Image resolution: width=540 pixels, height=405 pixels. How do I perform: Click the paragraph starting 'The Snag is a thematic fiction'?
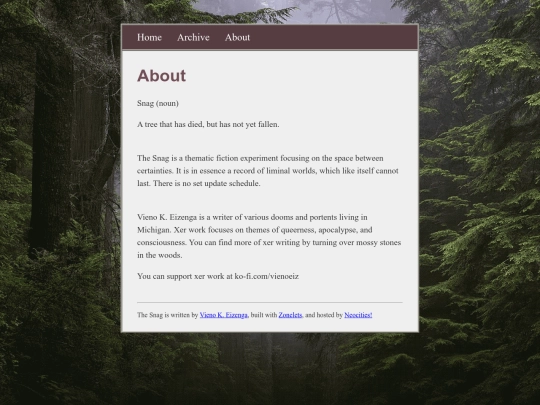268,171
